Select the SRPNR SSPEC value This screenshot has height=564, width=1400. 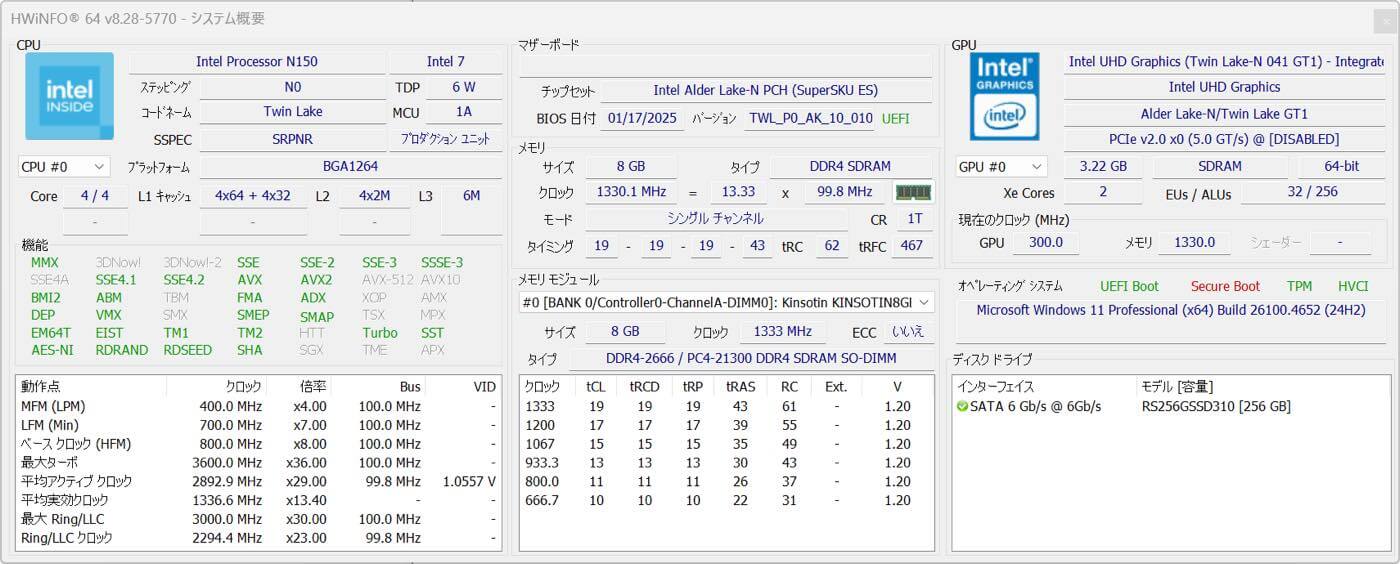point(292,140)
